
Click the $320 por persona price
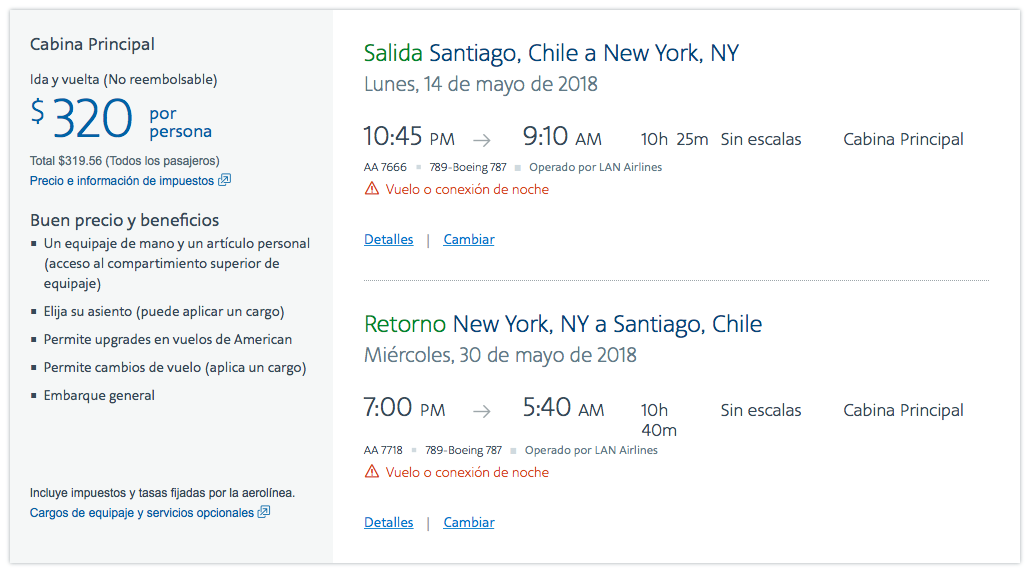121,119
